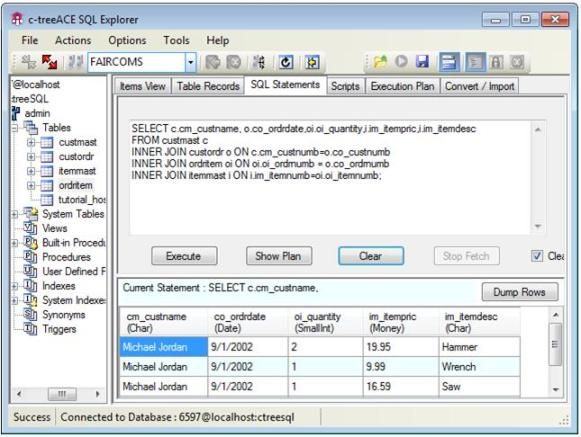Click the blue window layout toolbar icon
The height and width of the screenshot is (437, 581).
pyautogui.click(x=449, y=62)
